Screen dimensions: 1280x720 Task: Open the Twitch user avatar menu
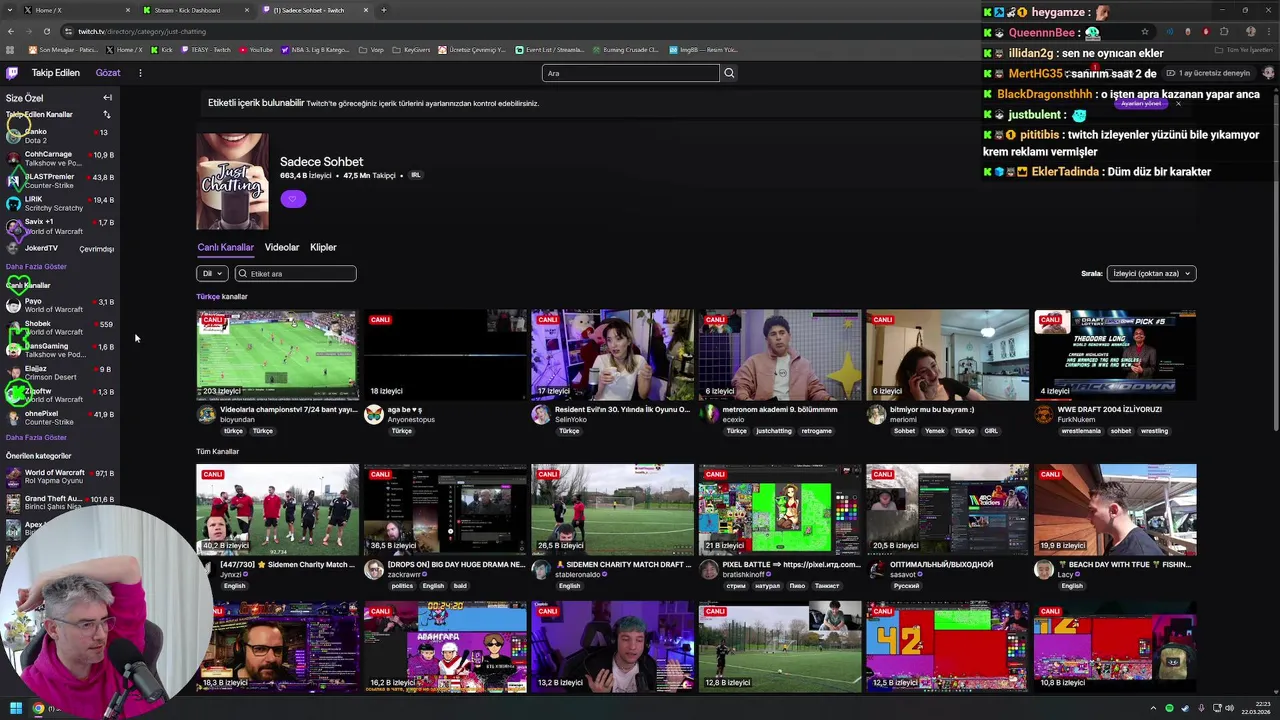tap(1268, 73)
